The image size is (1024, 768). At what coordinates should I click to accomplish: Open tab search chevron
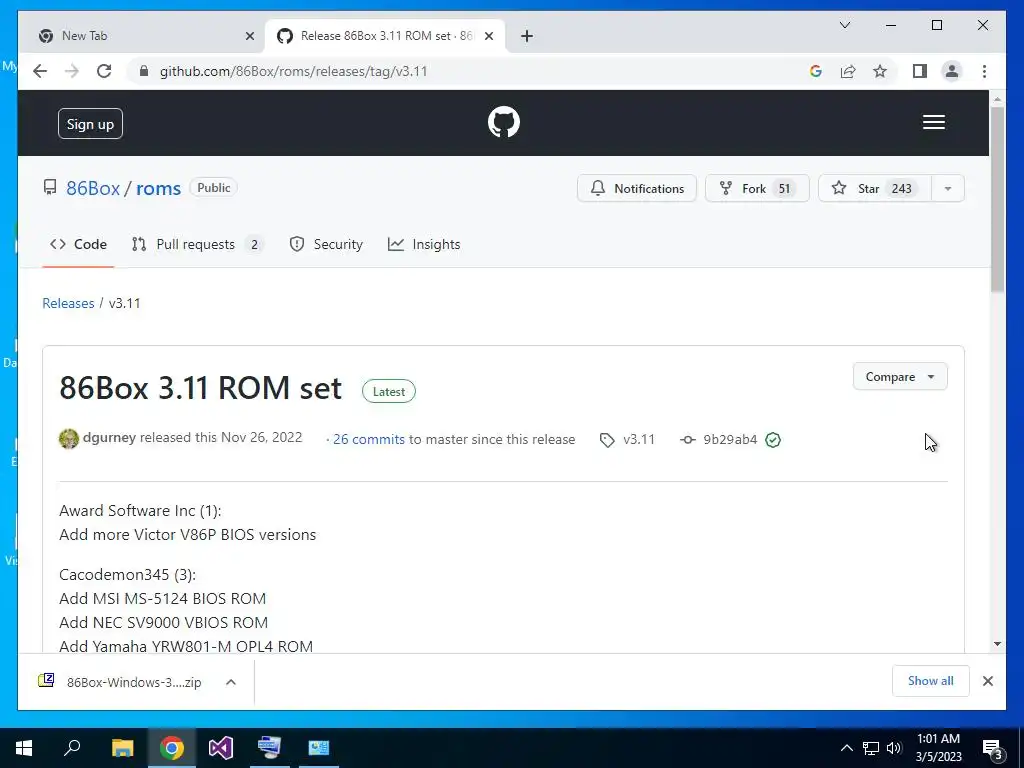844,25
